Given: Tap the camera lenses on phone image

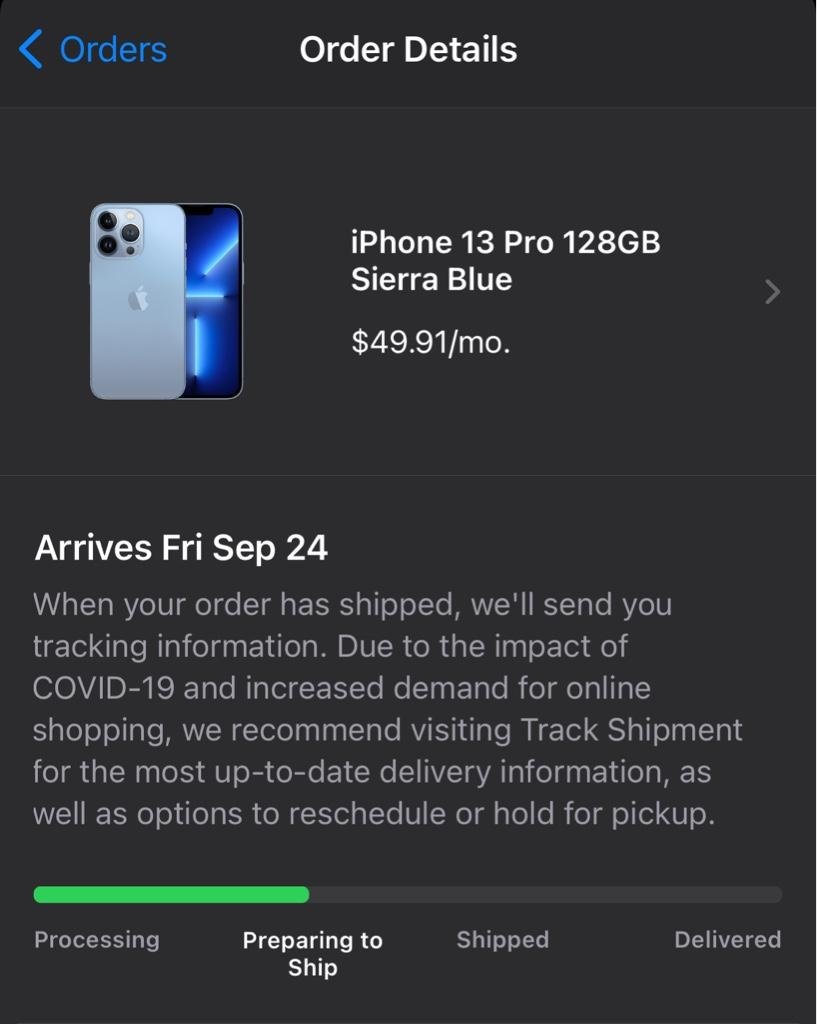Looking at the screenshot, I should click(118, 233).
